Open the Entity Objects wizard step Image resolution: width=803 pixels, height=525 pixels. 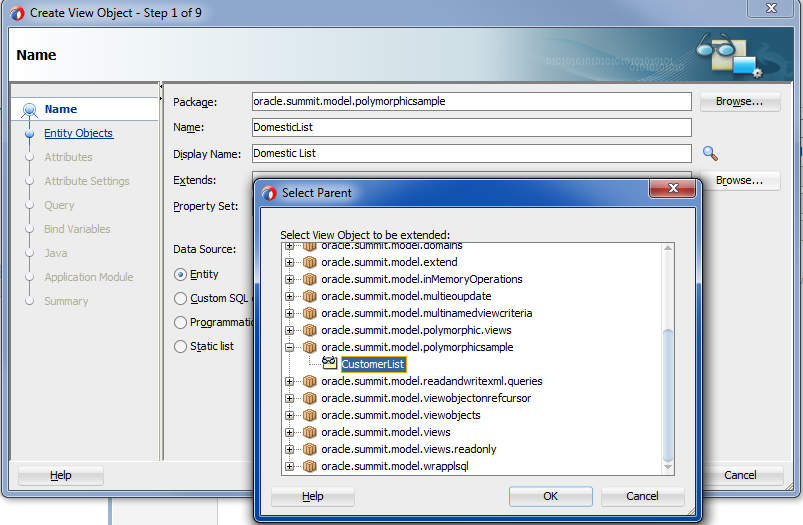[78, 133]
